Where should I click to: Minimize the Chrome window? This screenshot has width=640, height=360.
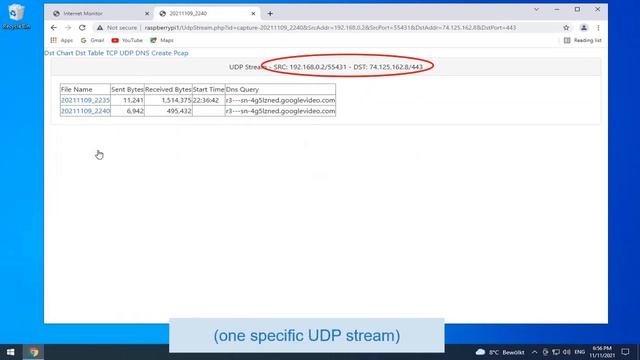tap(557, 9)
